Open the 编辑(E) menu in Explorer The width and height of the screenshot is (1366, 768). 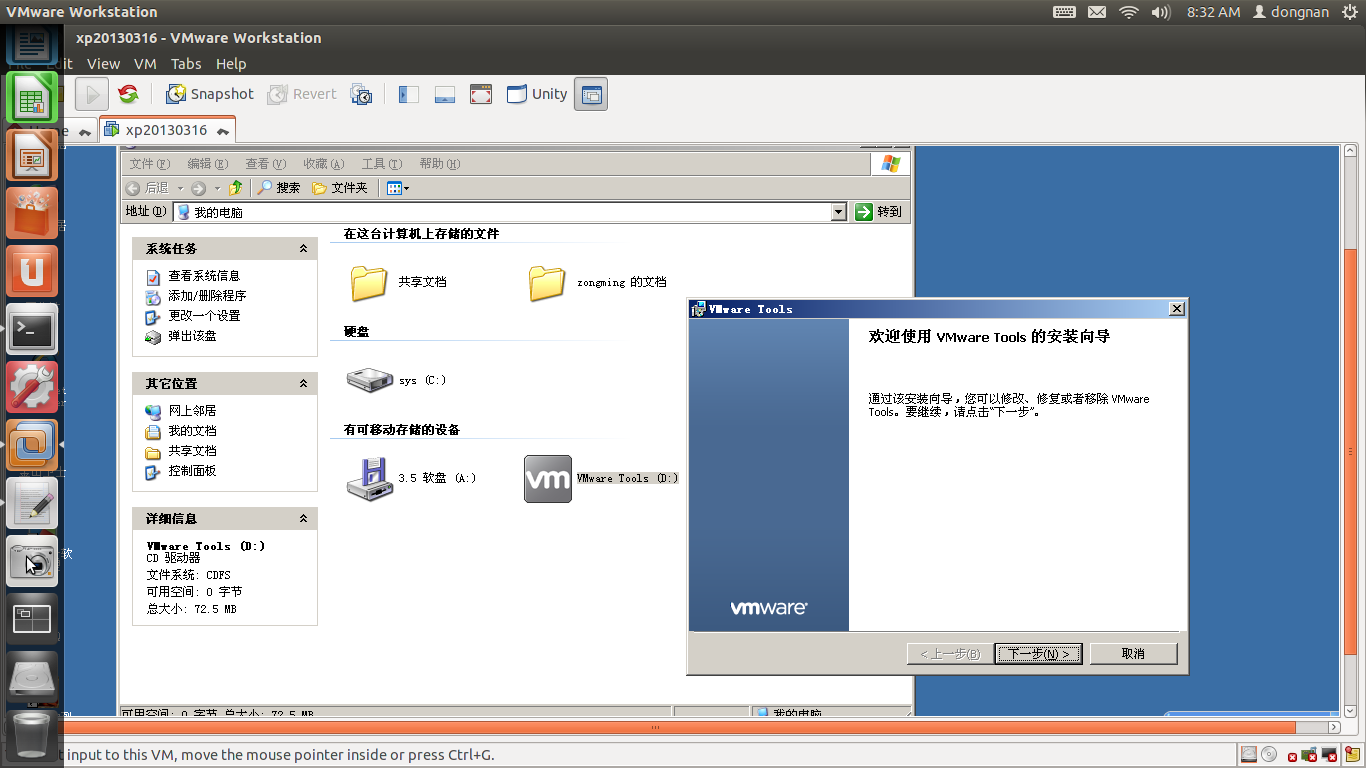208,164
